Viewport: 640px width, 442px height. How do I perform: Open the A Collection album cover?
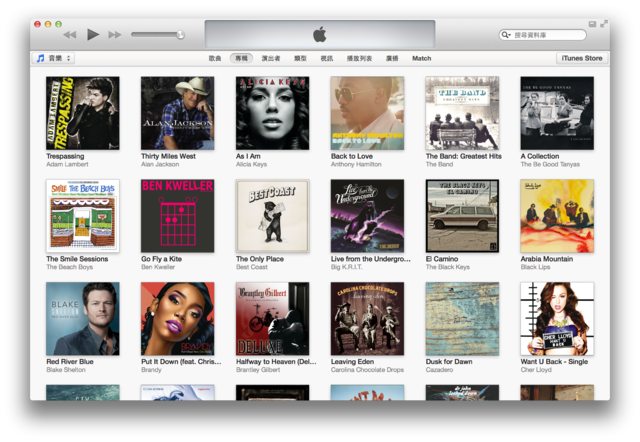[557, 113]
